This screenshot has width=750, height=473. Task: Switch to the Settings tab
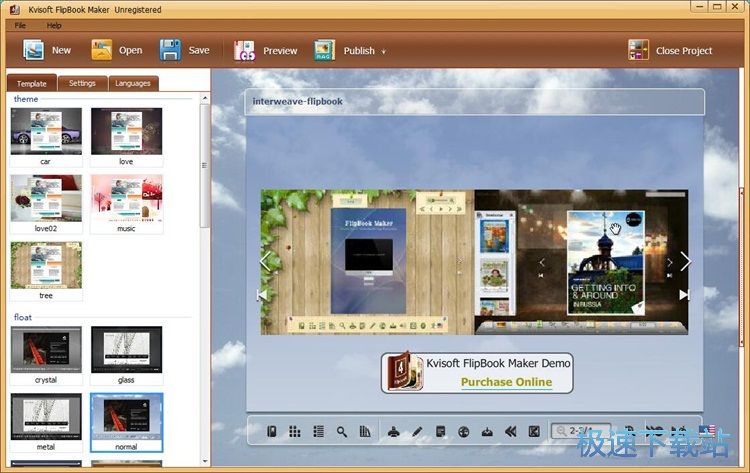tap(82, 83)
